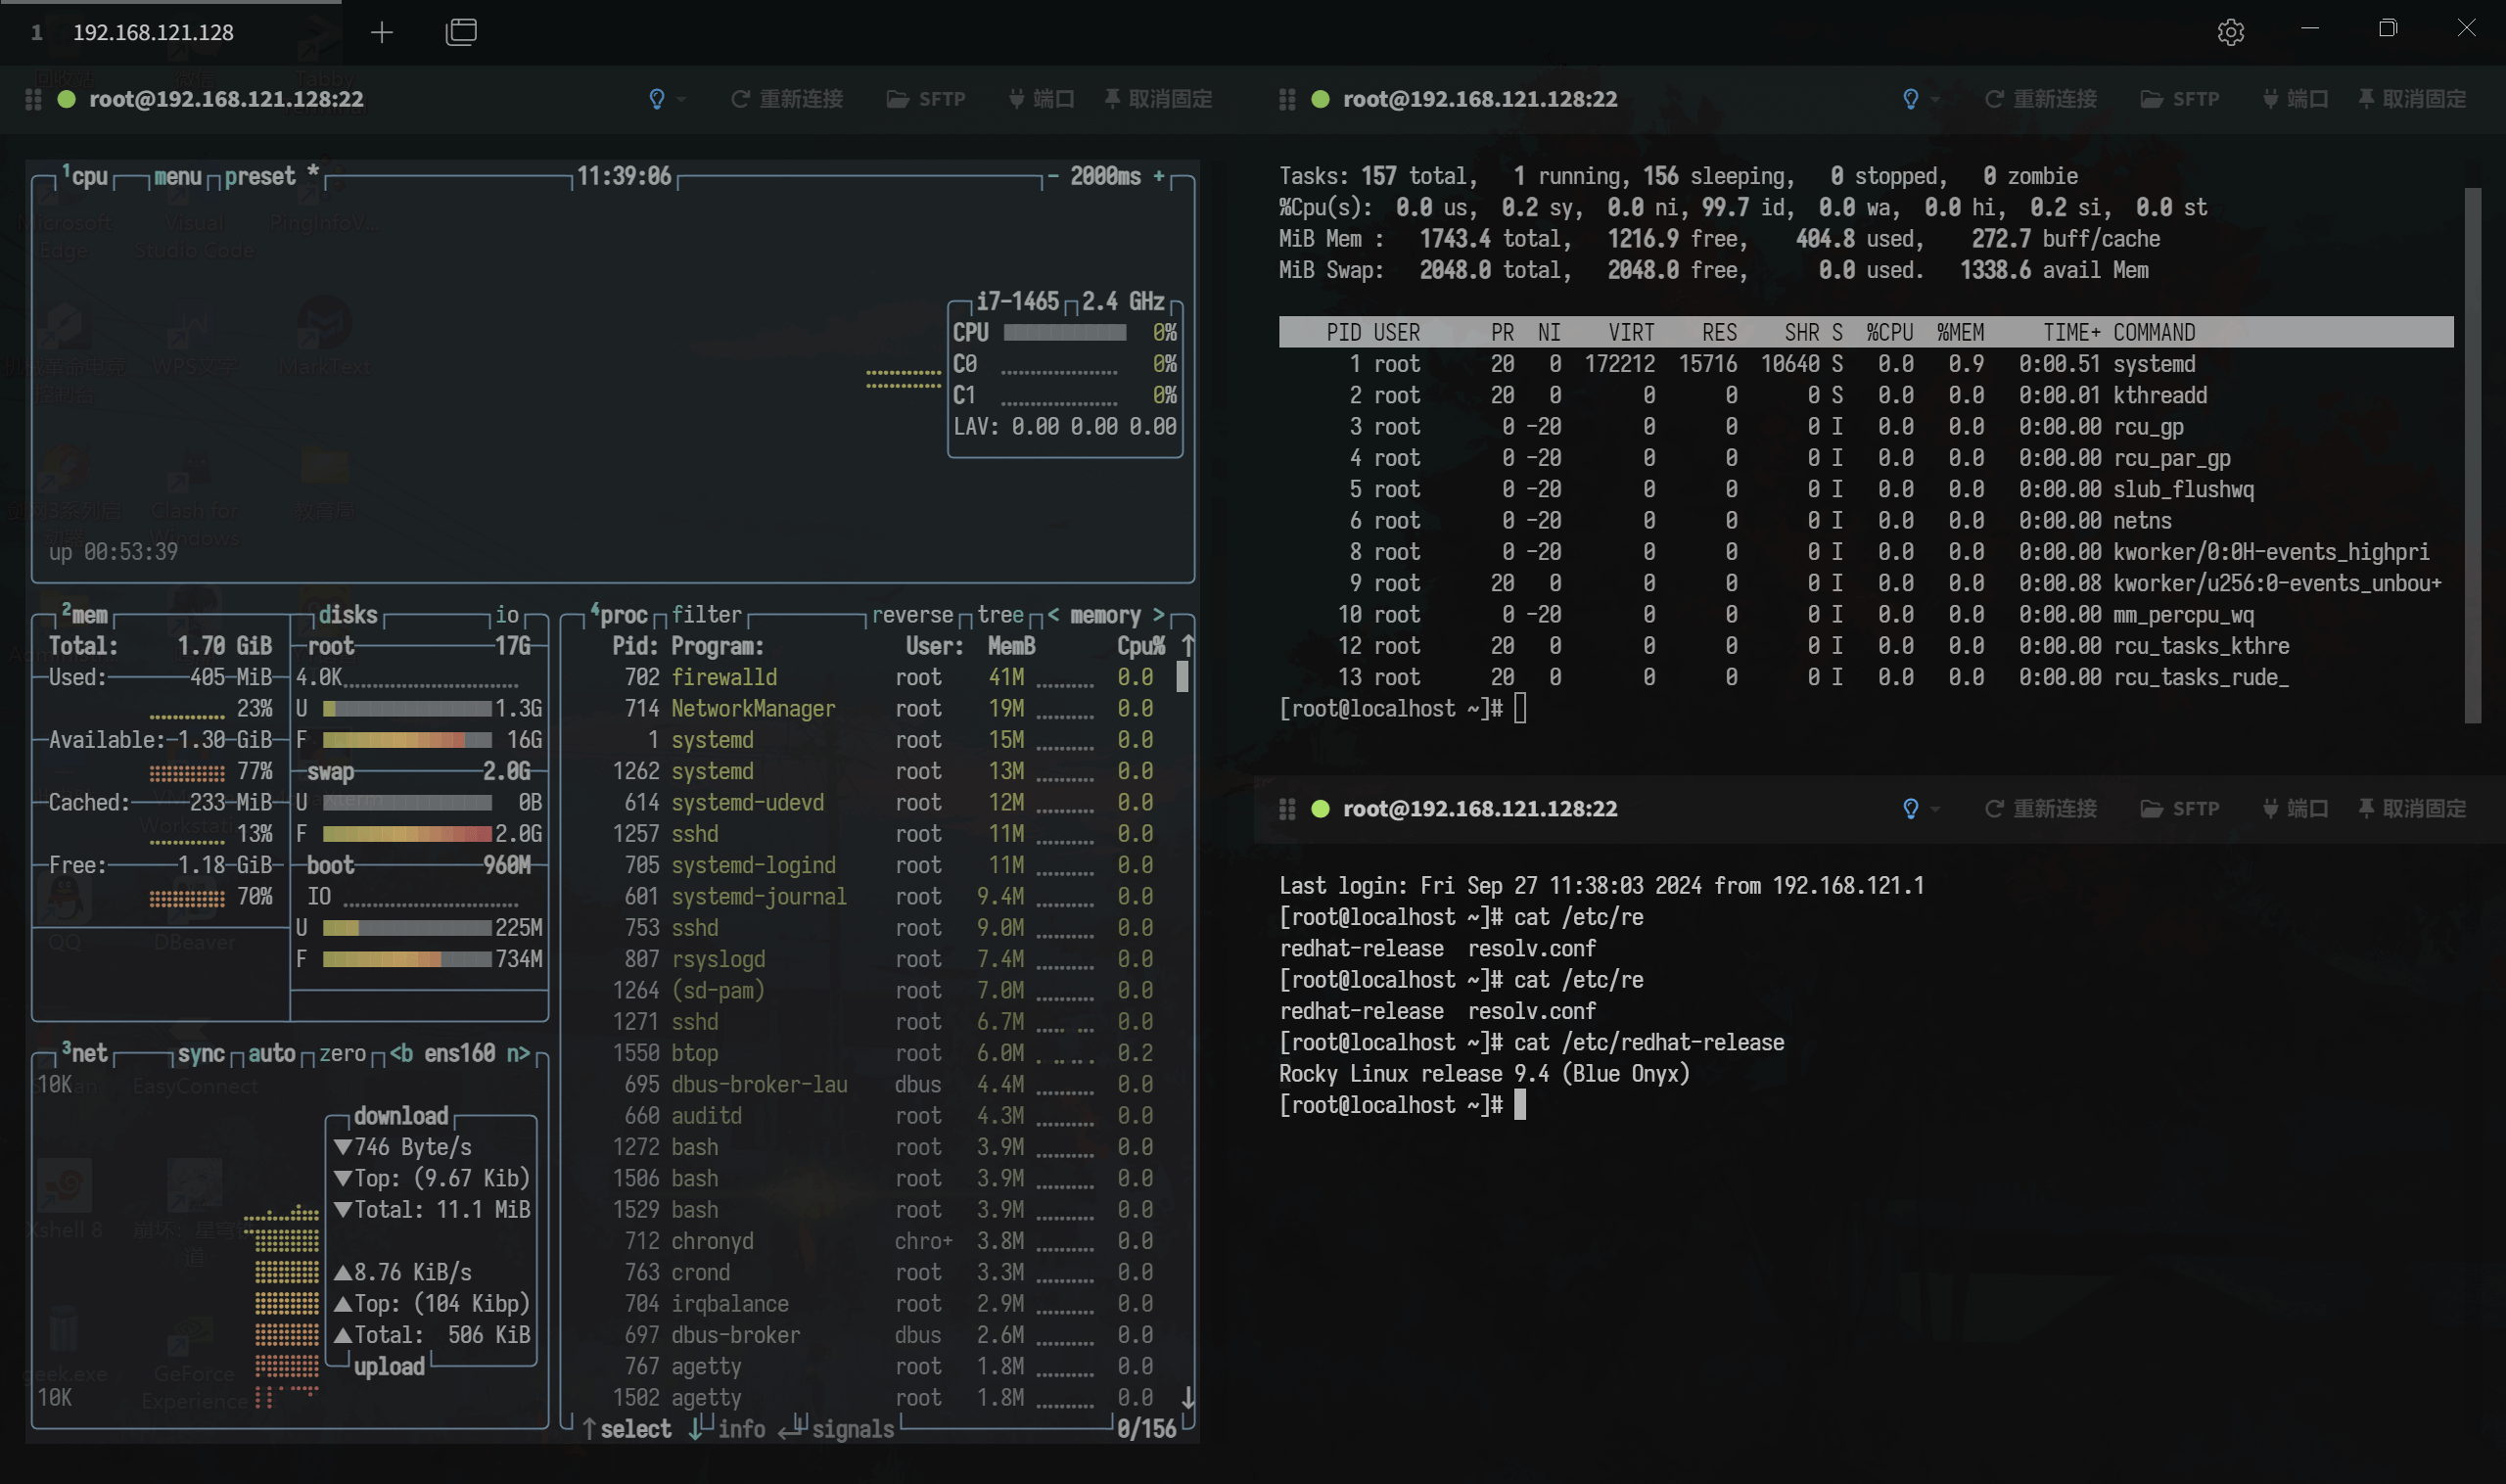Image resolution: width=2506 pixels, height=1484 pixels.
Task: Click the btop mem box label
Action: [x=85, y=614]
